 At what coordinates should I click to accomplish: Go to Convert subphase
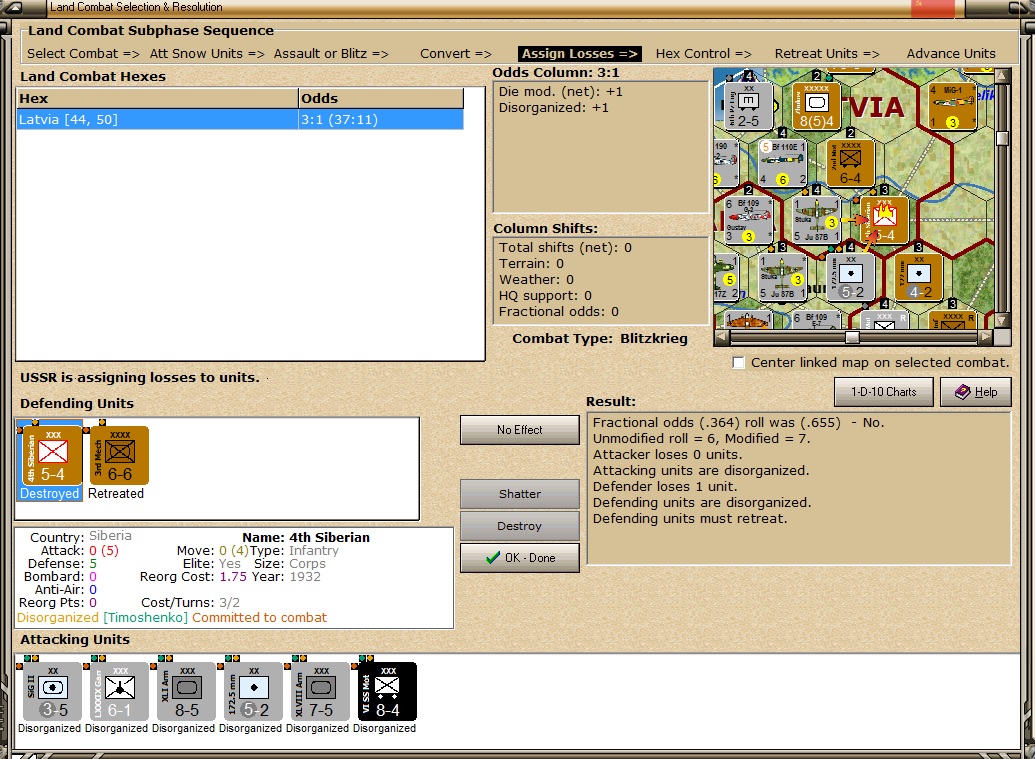(x=455, y=53)
